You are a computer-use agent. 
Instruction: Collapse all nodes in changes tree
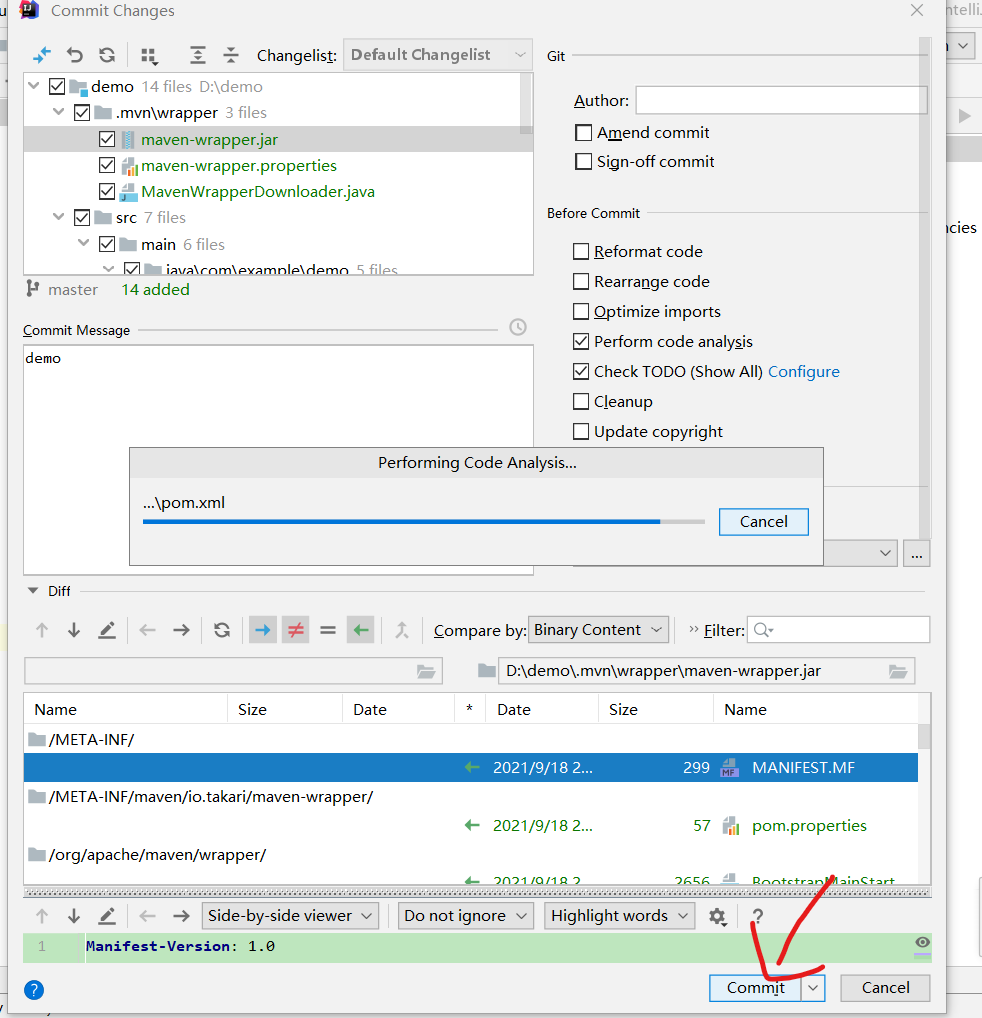pos(231,56)
